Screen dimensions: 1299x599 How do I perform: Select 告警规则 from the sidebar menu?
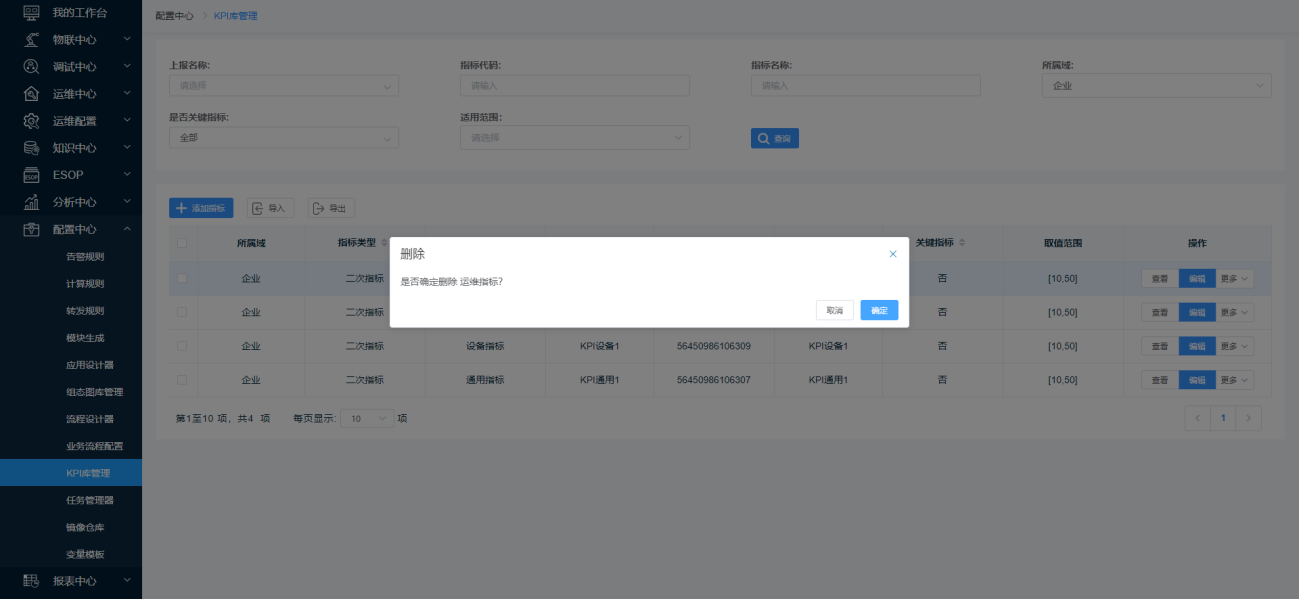coord(85,257)
